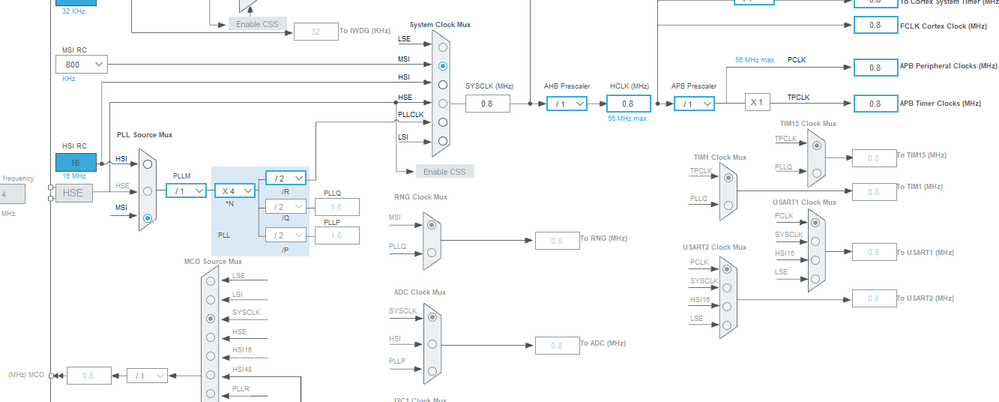Open the MCO /1 divider dropdown
Screen dimensions: 999x402
point(147,376)
